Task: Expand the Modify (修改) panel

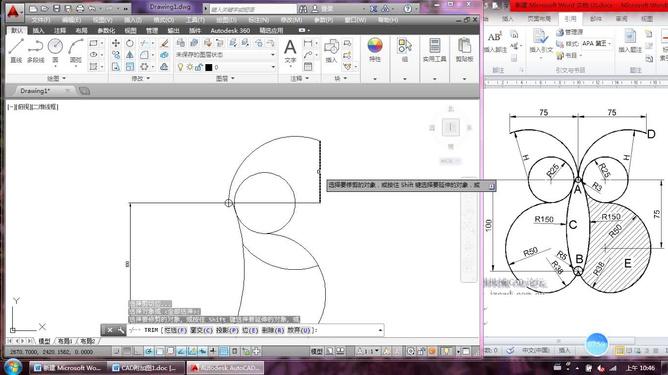Action: (141, 78)
